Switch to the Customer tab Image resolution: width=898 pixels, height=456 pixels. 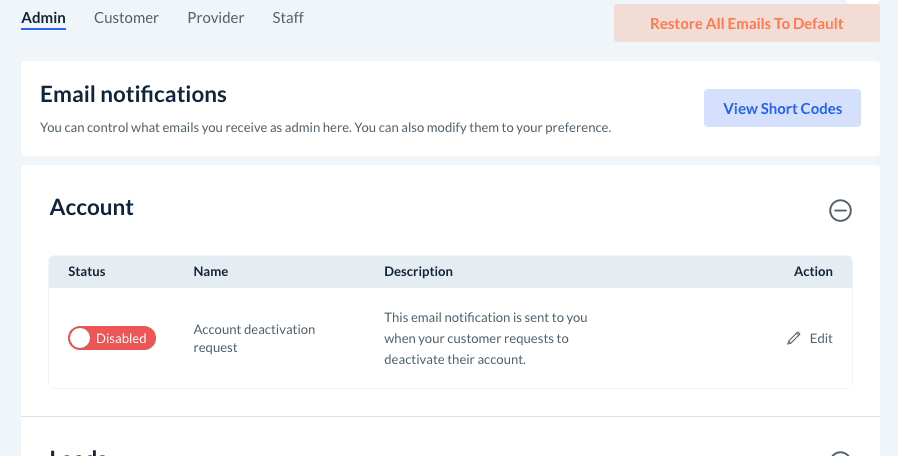click(126, 18)
